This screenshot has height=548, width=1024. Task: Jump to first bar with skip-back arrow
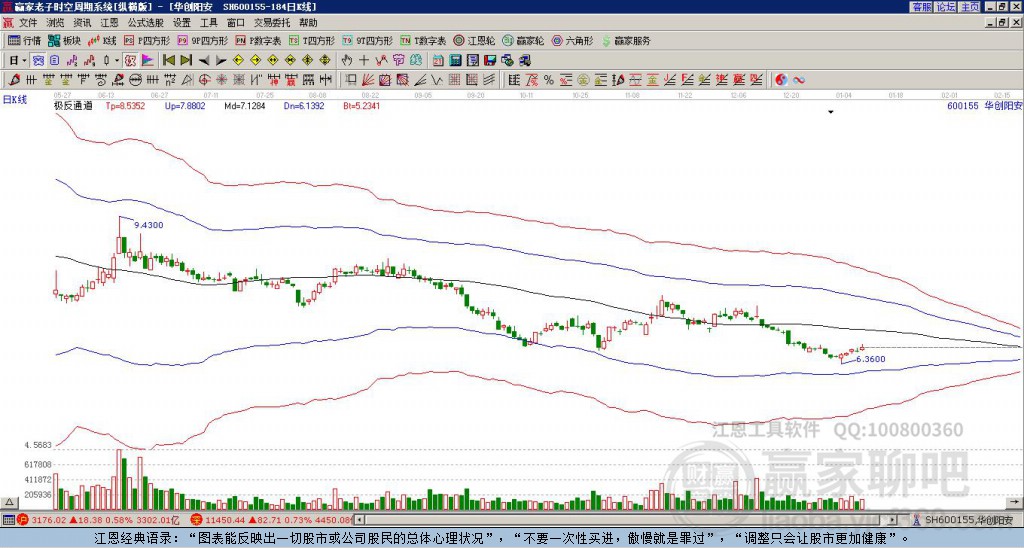point(168,61)
